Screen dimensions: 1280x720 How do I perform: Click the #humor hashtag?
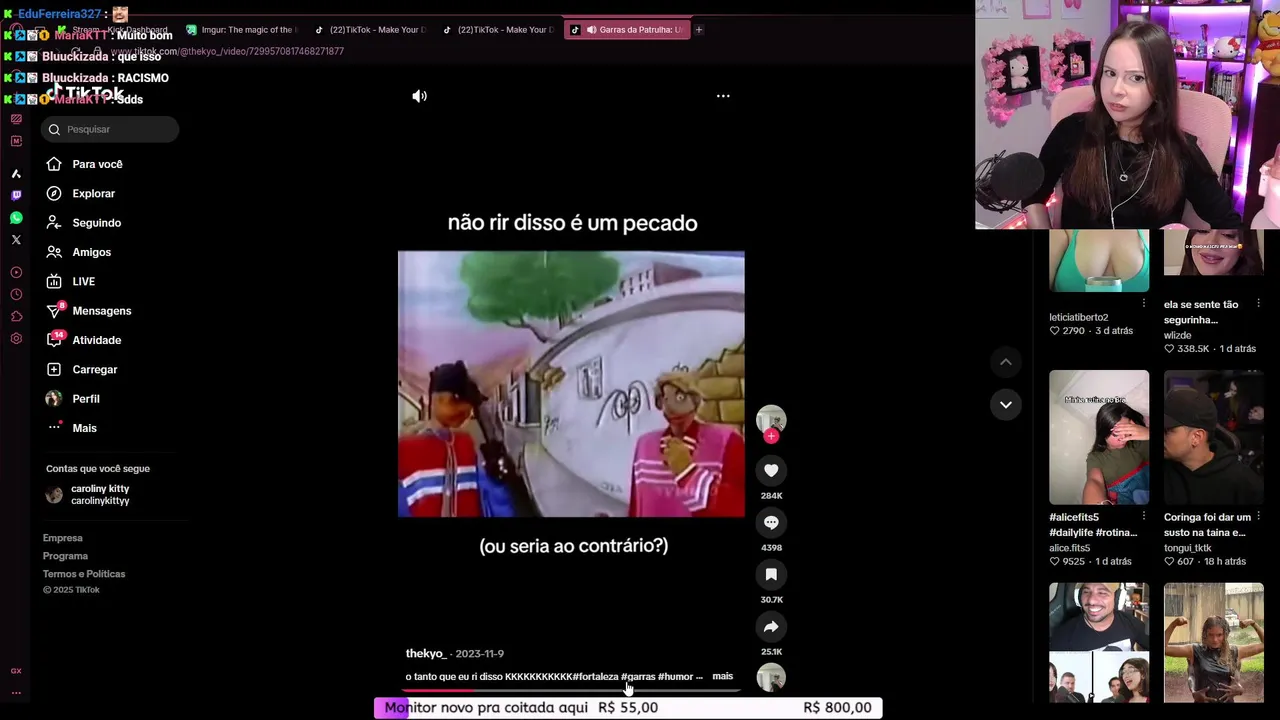675,677
